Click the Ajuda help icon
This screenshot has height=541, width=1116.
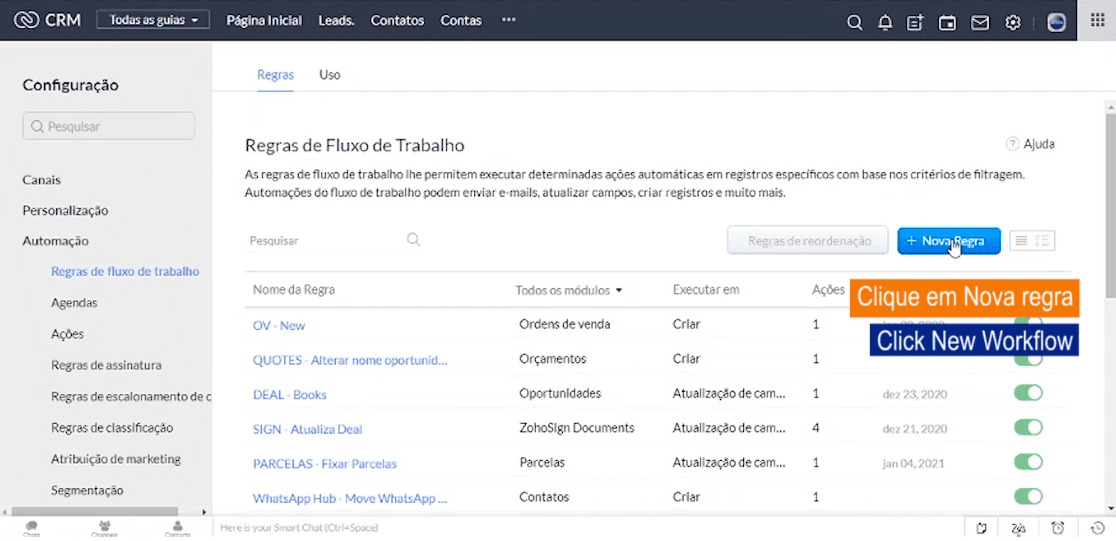click(x=1012, y=144)
